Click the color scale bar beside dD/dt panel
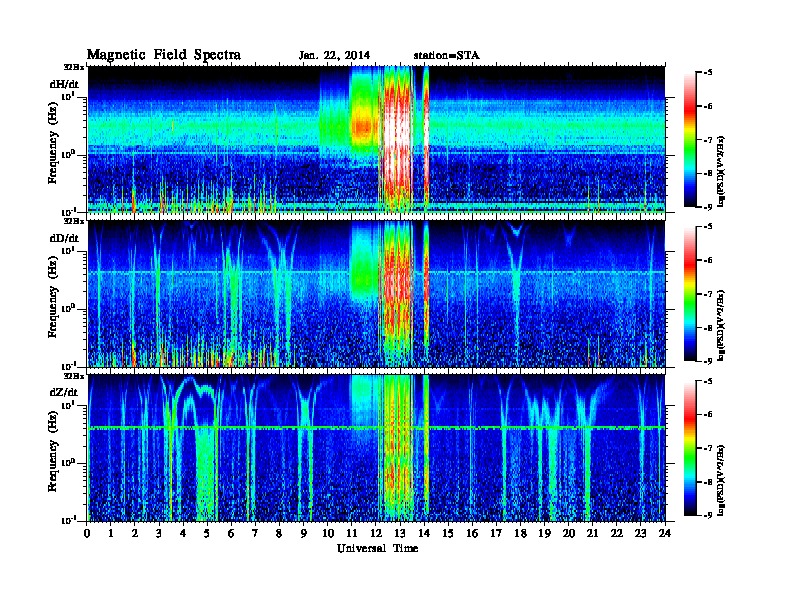The width and height of the screenshot is (792, 612). [690, 294]
